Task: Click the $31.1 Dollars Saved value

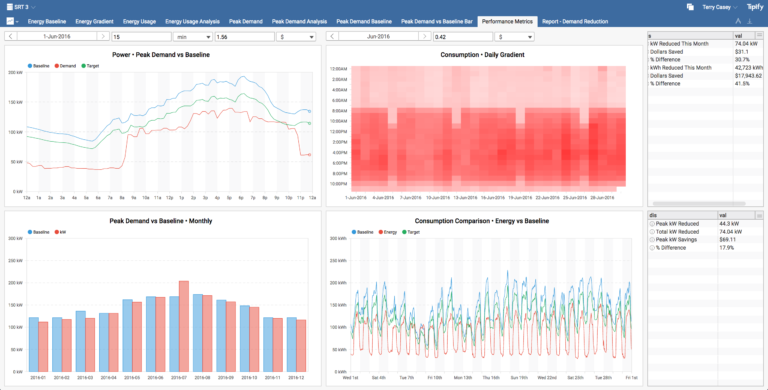Action: [x=748, y=51]
